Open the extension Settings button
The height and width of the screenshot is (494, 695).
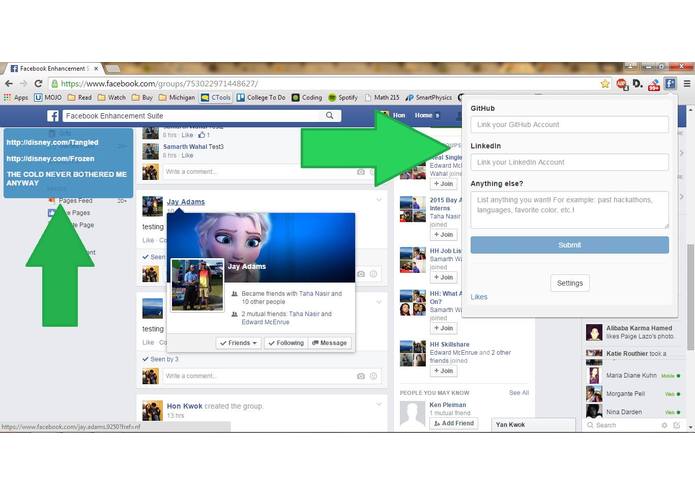pos(570,283)
